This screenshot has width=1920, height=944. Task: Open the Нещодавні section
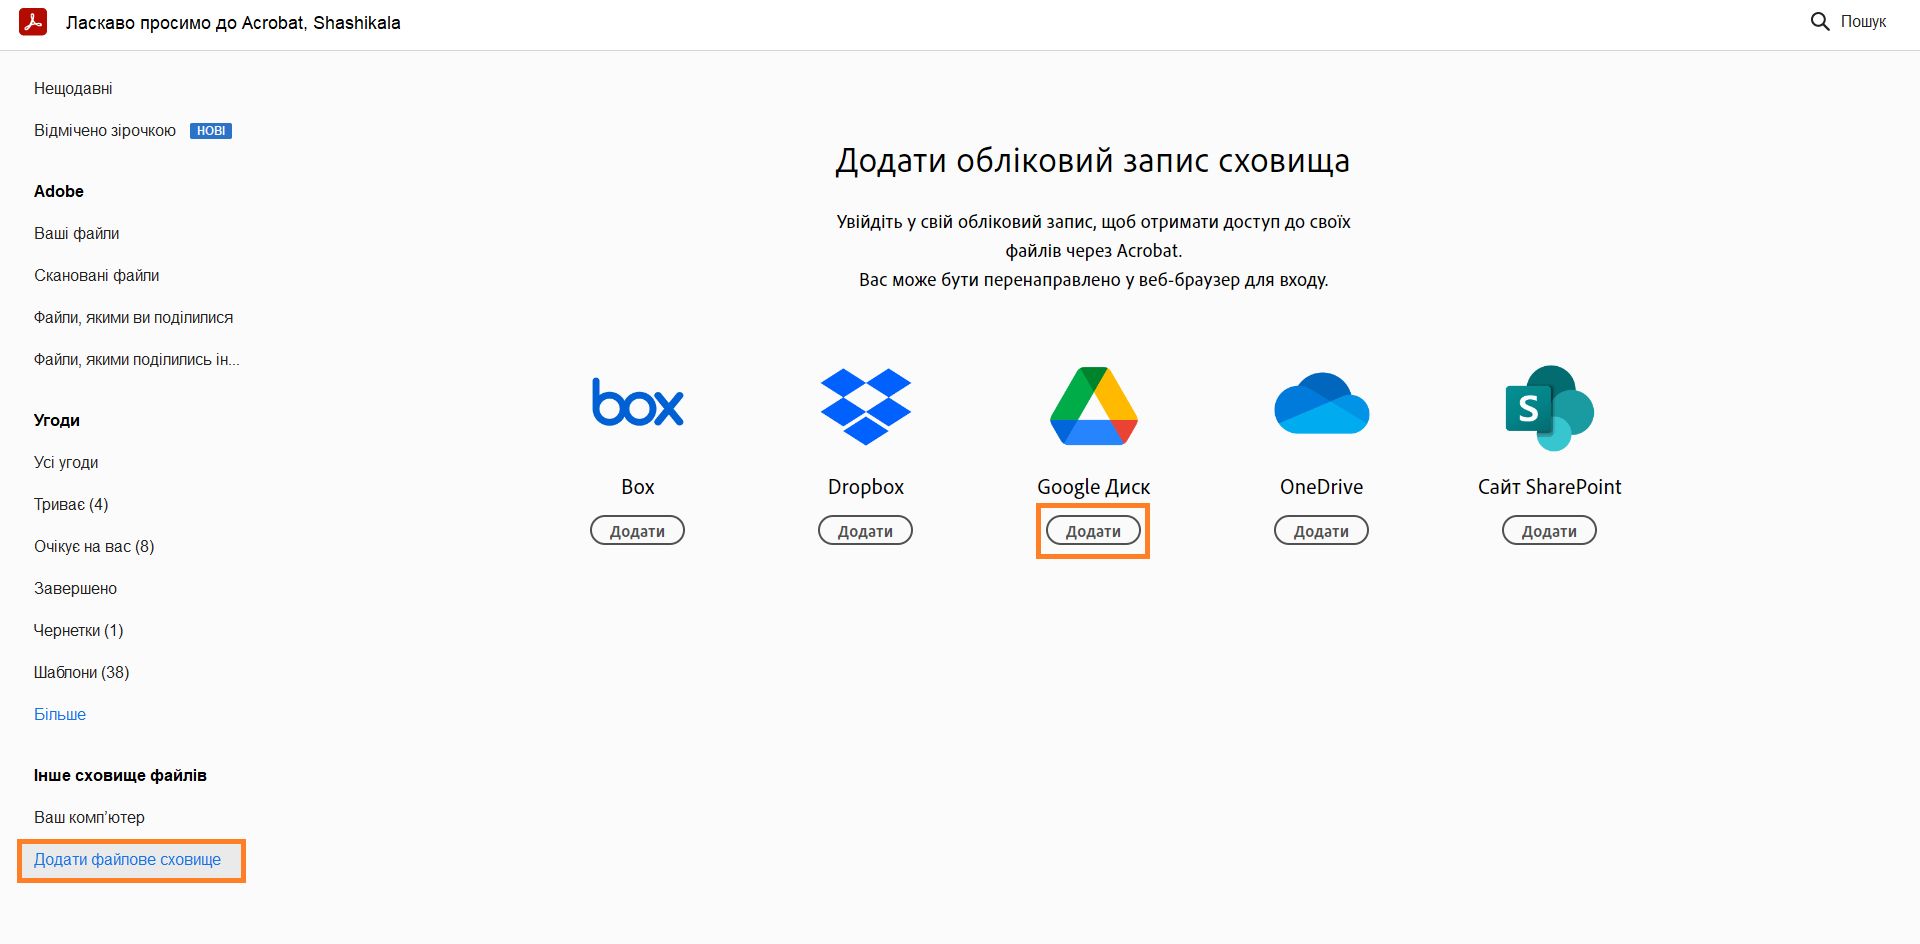[x=73, y=88]
